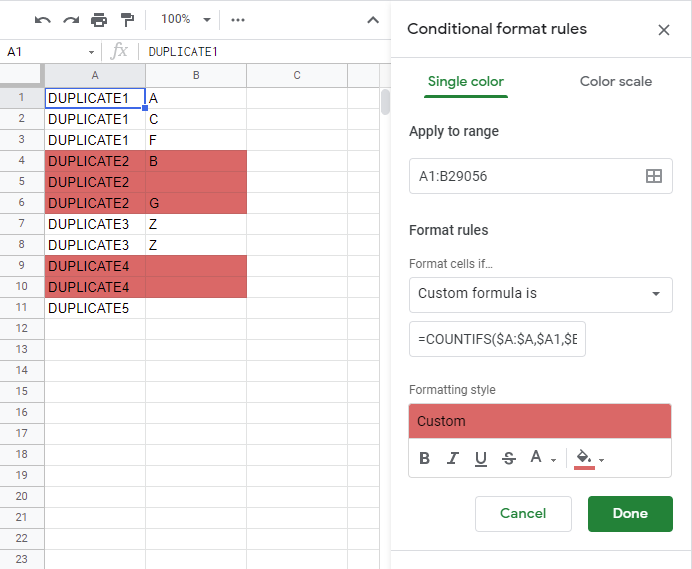Edit the COUNTIFS custom formula field

497,339
